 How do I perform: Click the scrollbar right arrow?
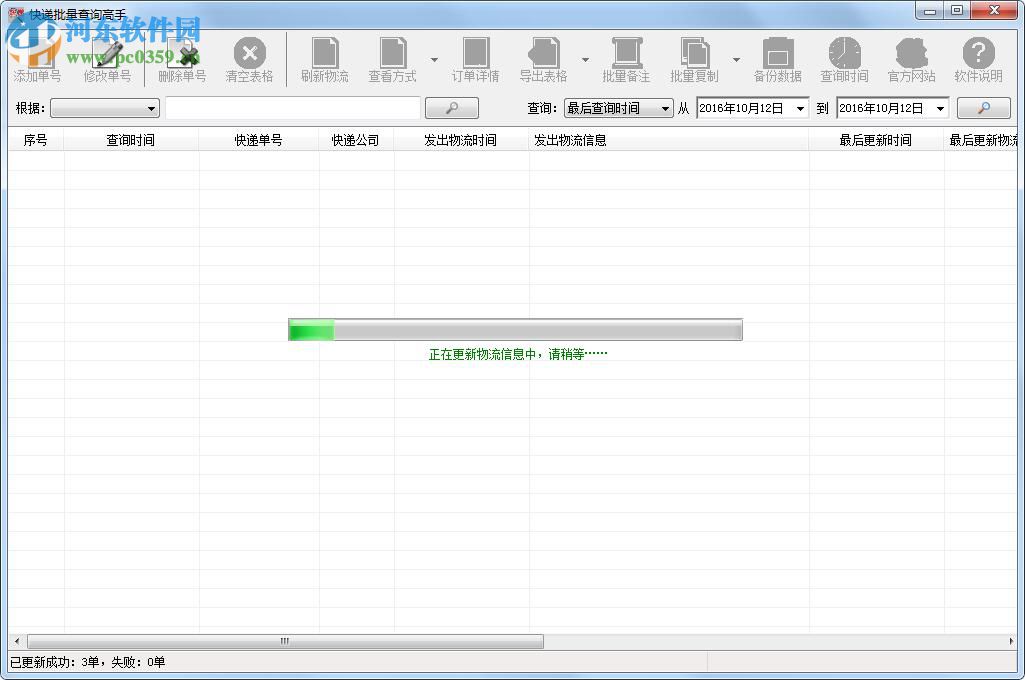1011,641
